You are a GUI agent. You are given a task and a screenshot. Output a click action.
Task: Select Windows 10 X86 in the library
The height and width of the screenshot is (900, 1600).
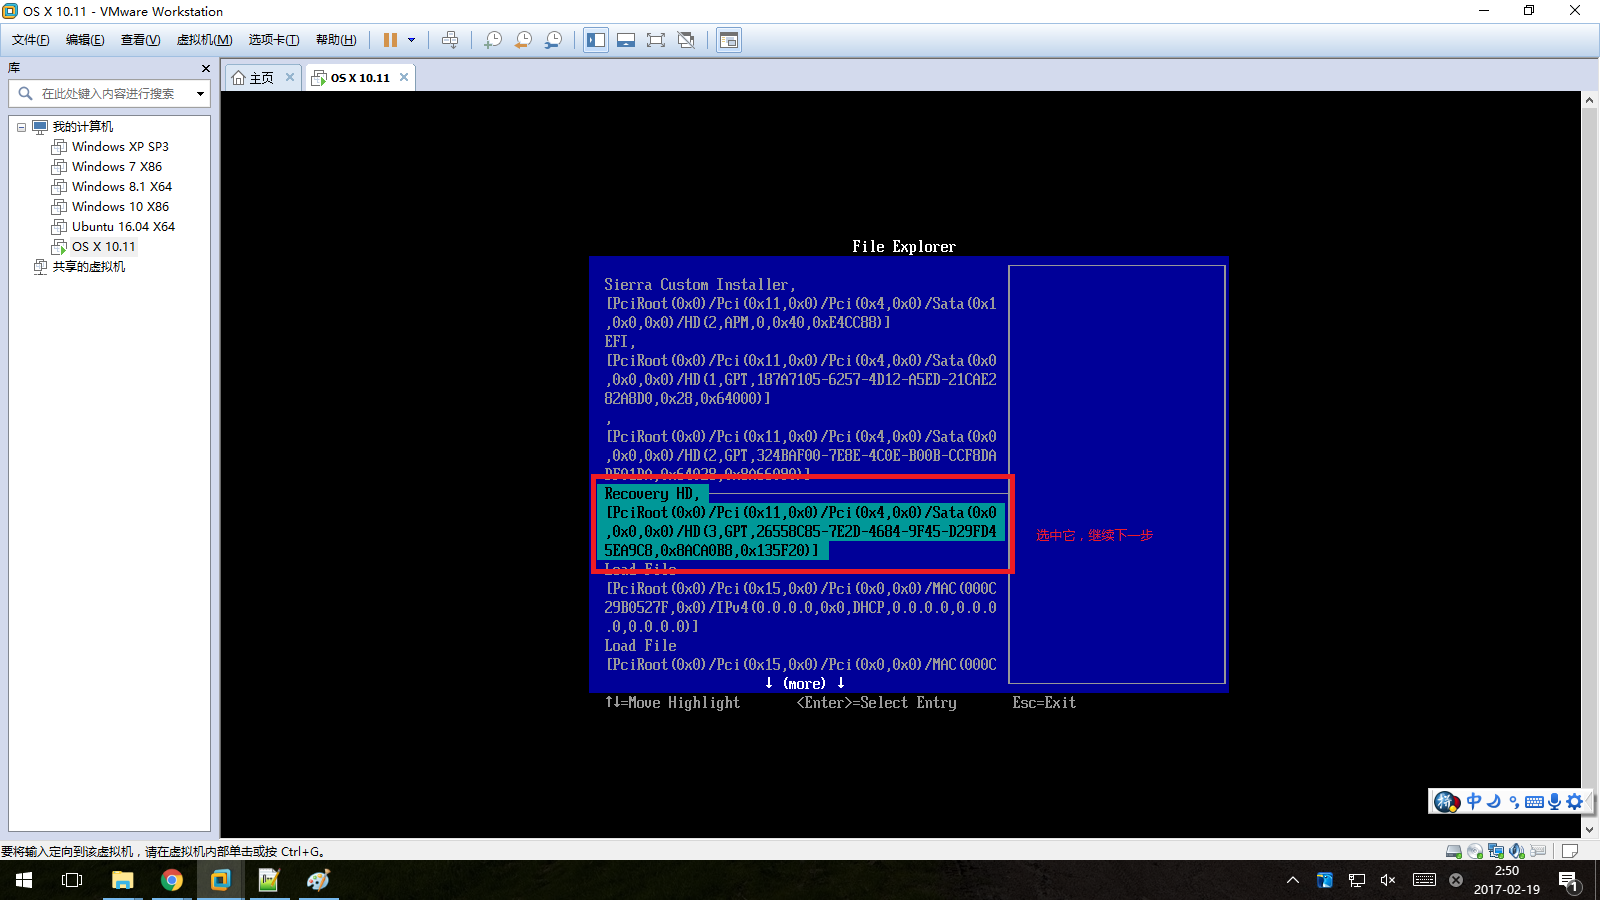click(x=120, y=206)
